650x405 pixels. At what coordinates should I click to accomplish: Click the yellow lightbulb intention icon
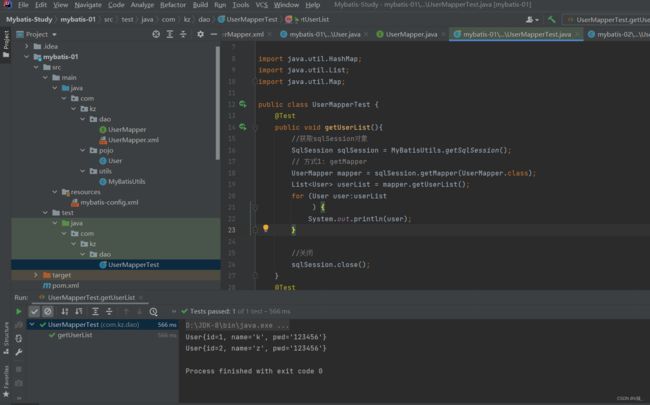coord(266,228)
